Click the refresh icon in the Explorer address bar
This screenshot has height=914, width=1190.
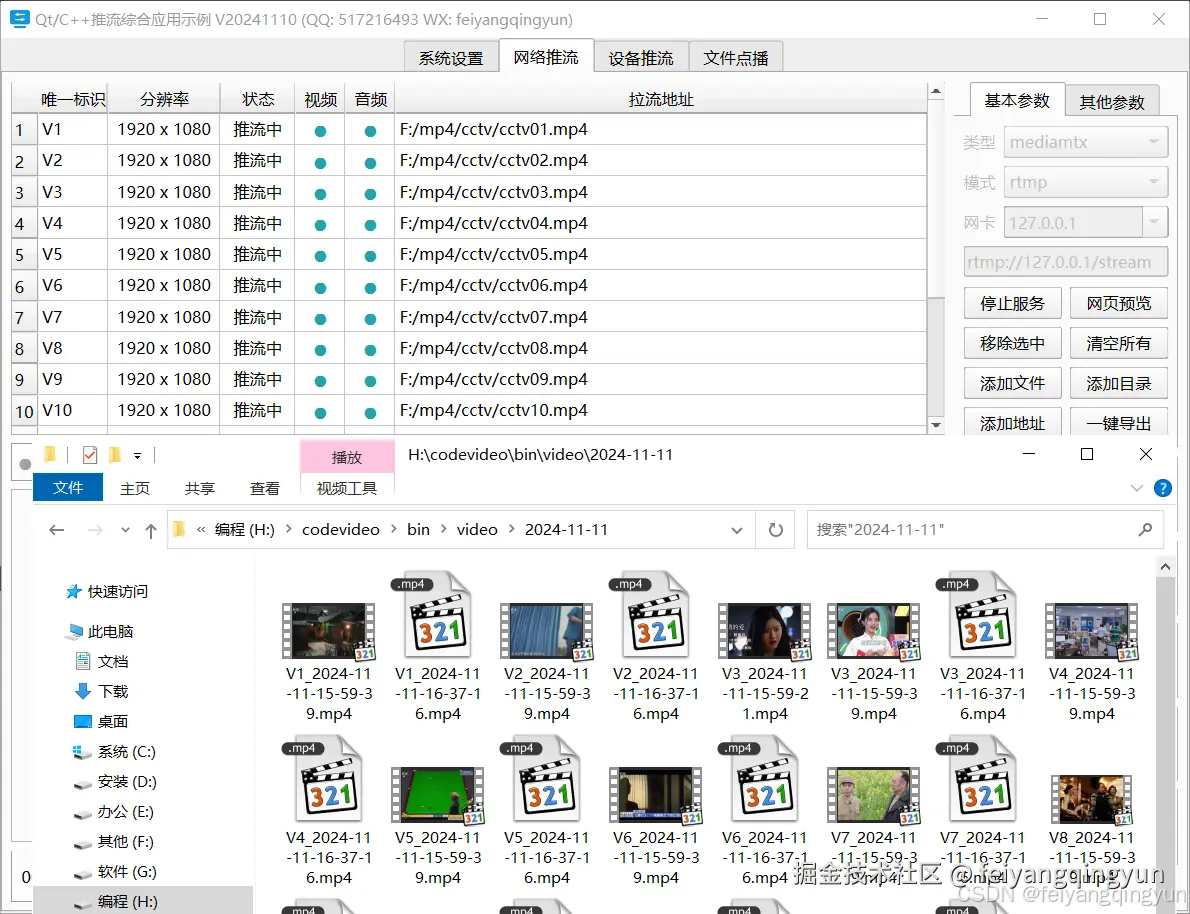(x=775, y=529)
